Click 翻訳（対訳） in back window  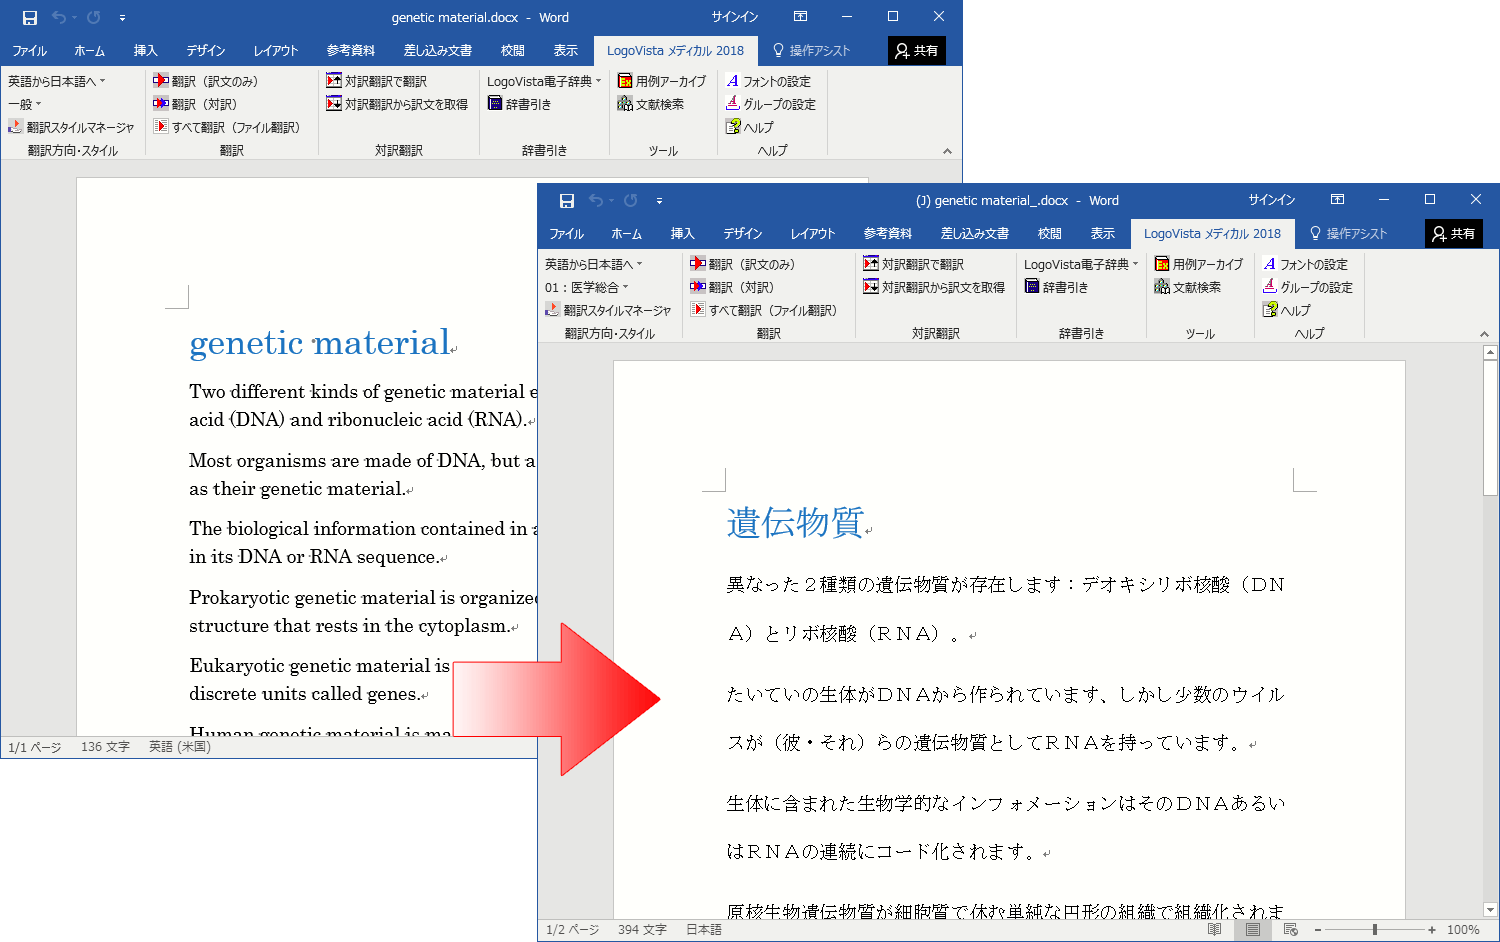pos(195,104)
